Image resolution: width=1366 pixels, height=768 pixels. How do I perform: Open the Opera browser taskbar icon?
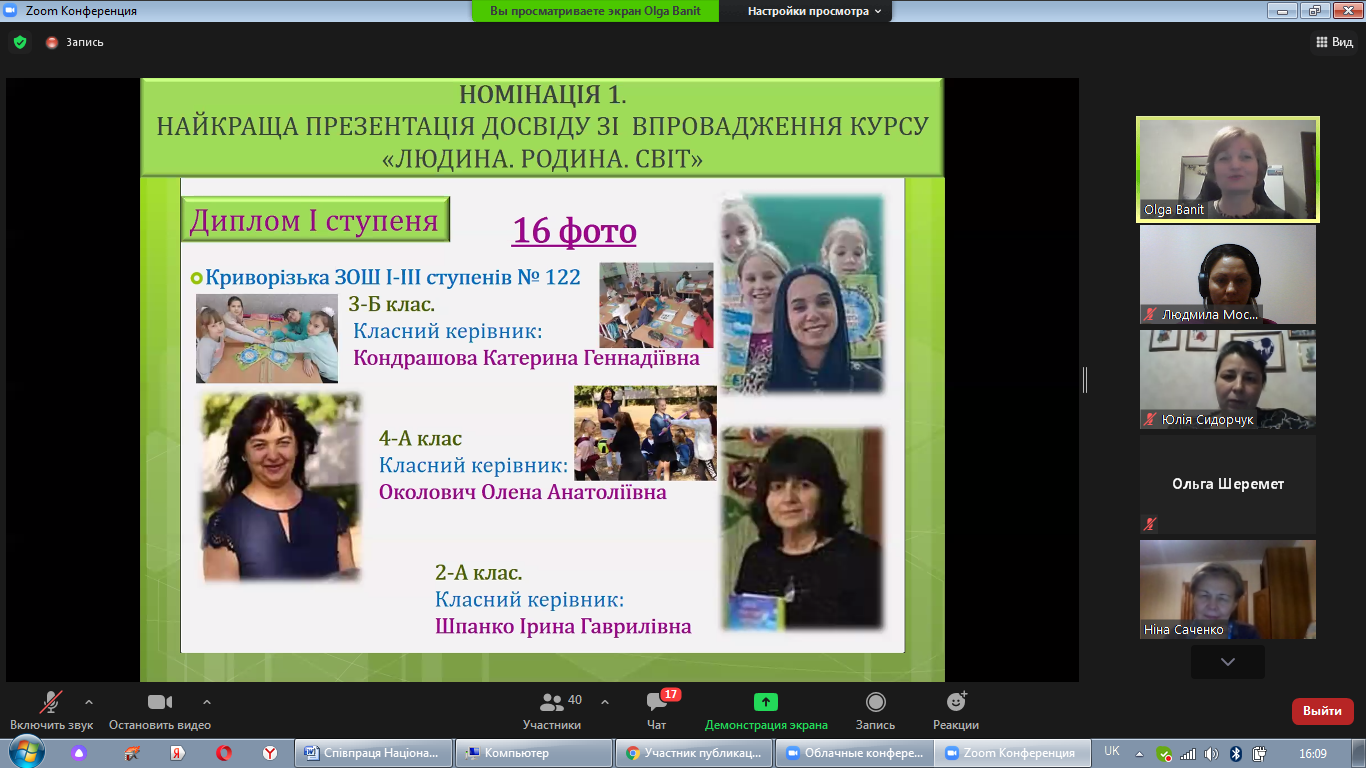[224, 753]
